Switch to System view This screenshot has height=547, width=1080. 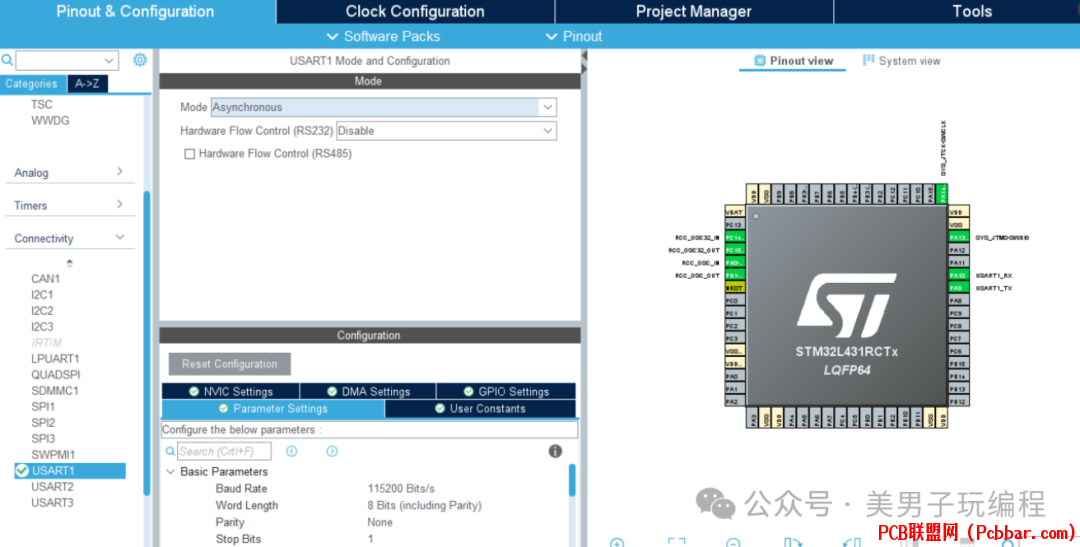point(901,61)
